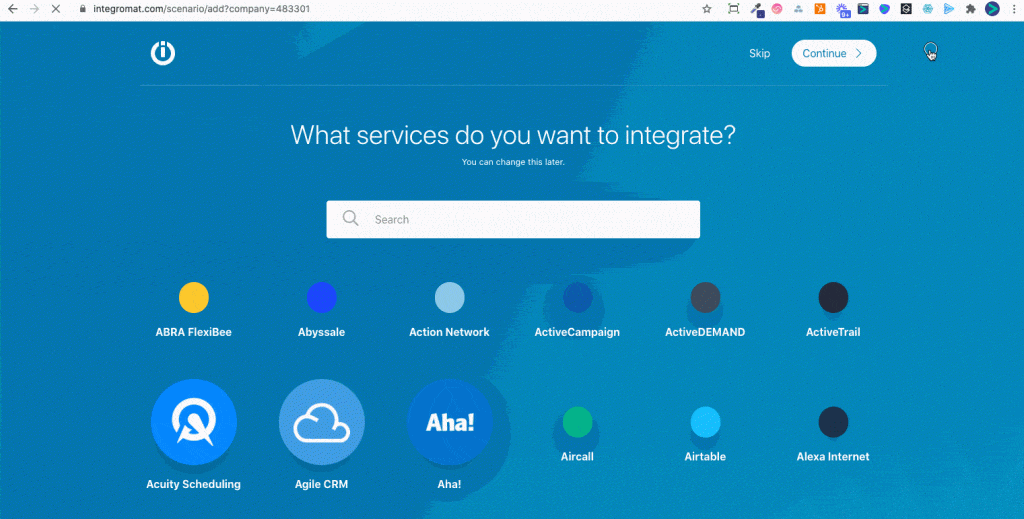Screen dimensions: 1024x519
Task: Select the ABRA FlexiBee service icon
Action: (x=194, y=298)
